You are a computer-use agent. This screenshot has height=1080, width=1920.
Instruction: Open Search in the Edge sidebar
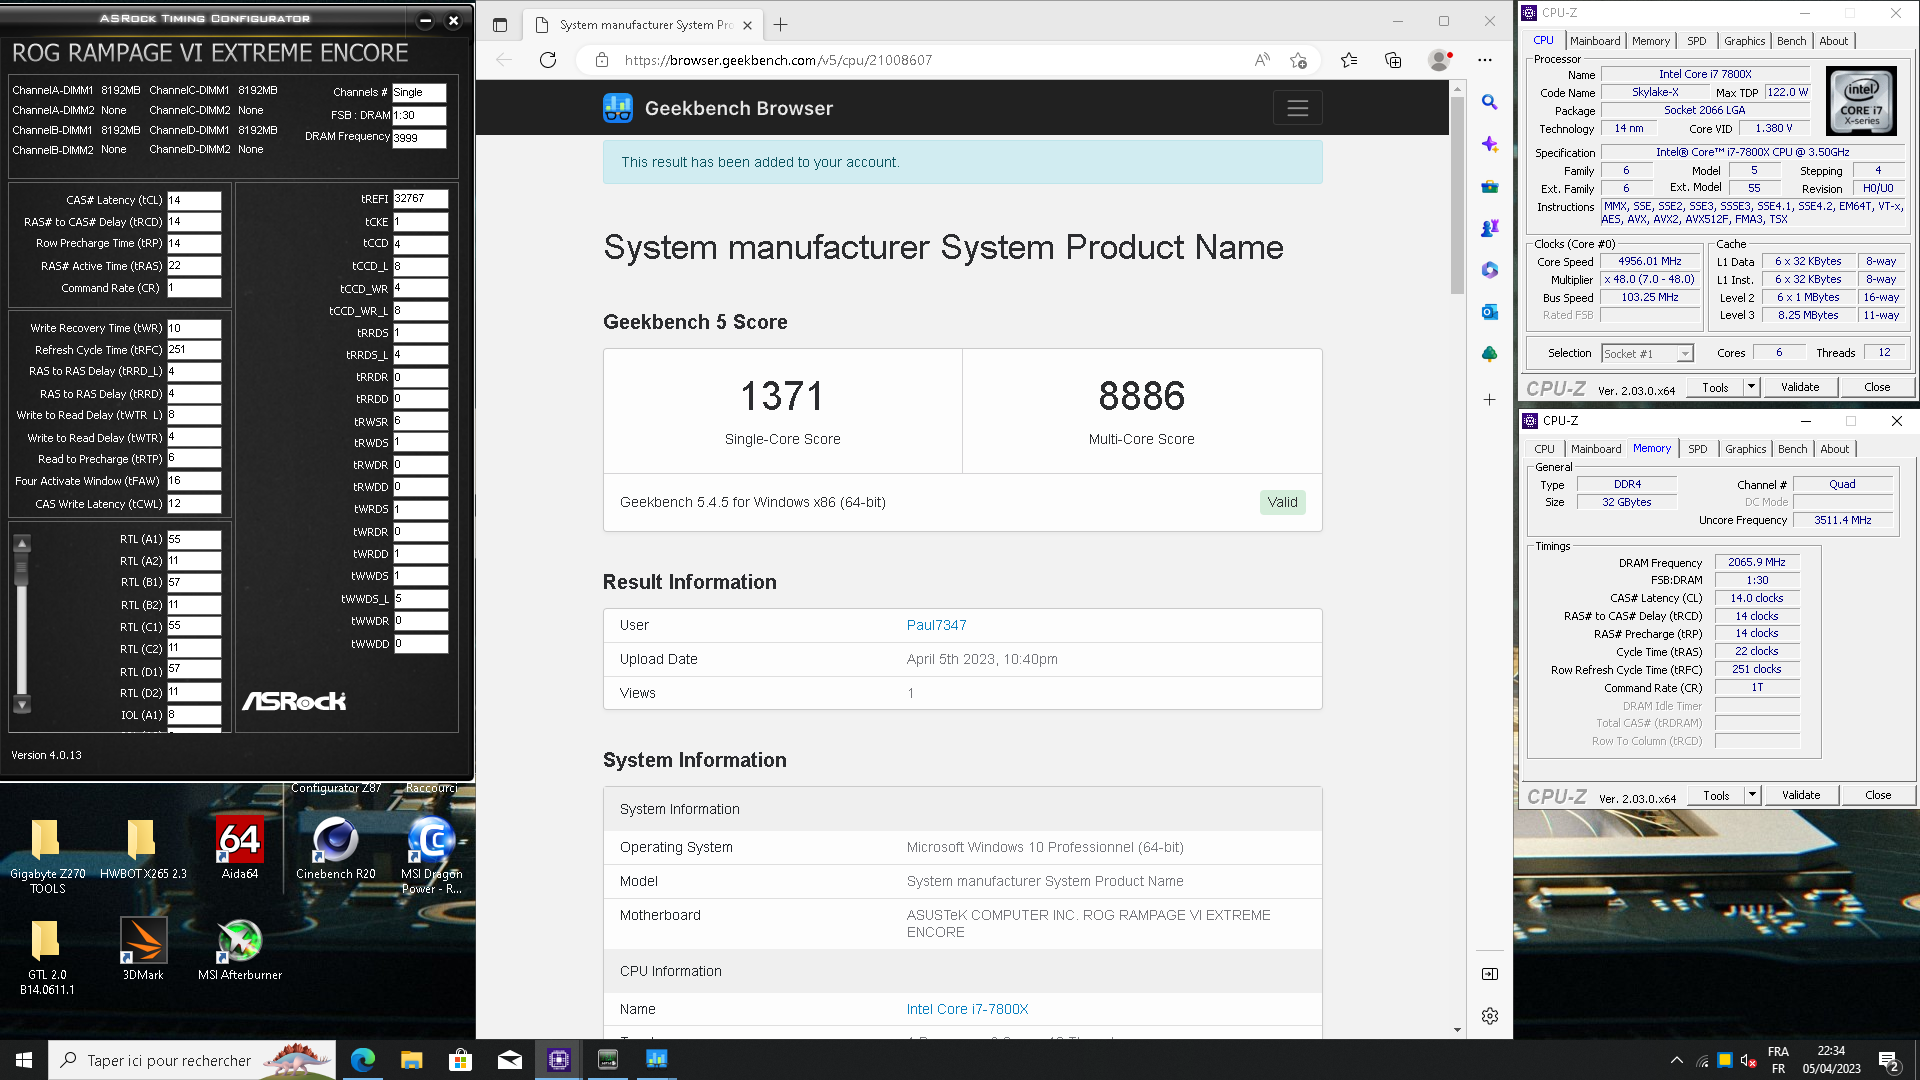pos(1489,102)
